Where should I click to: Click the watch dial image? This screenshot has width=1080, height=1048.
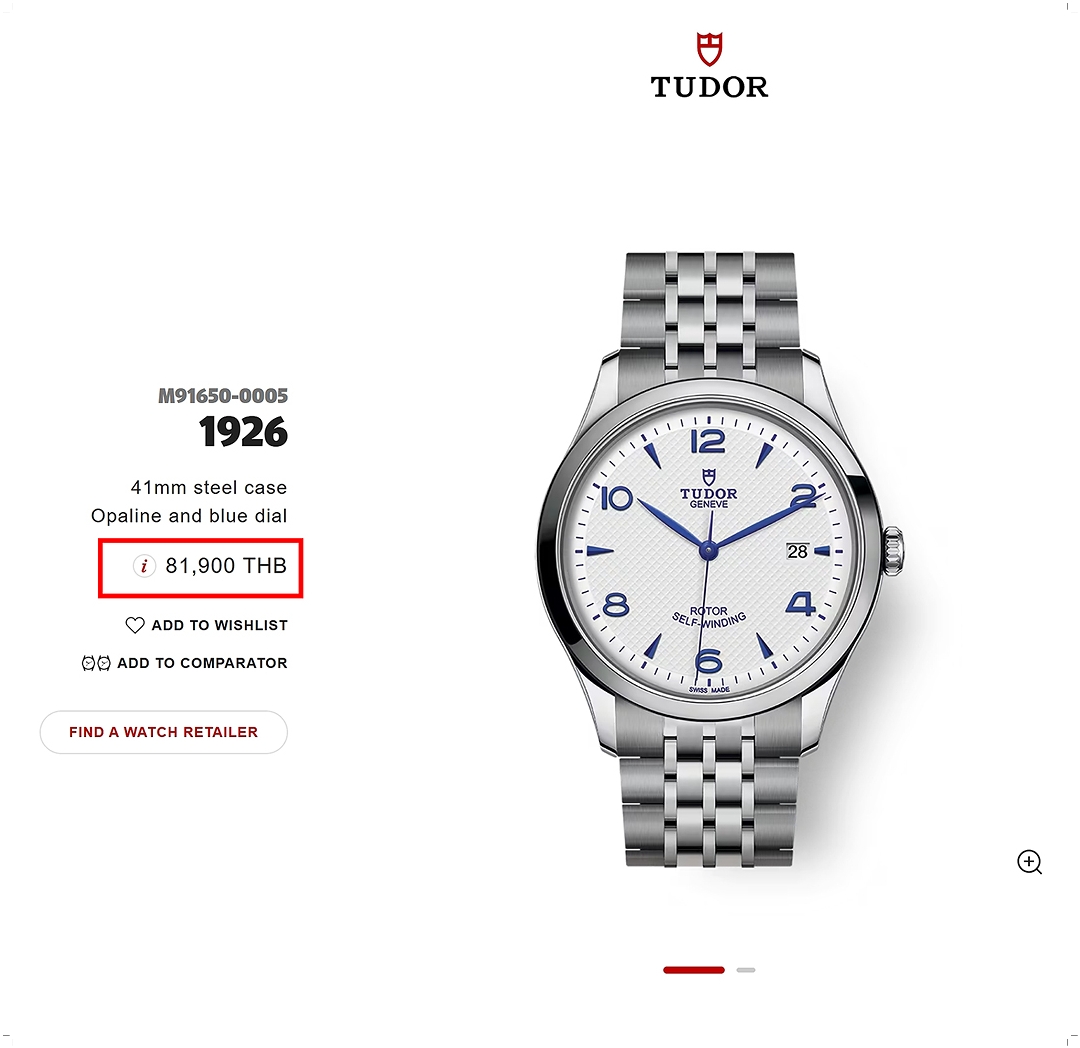point(709,551)
